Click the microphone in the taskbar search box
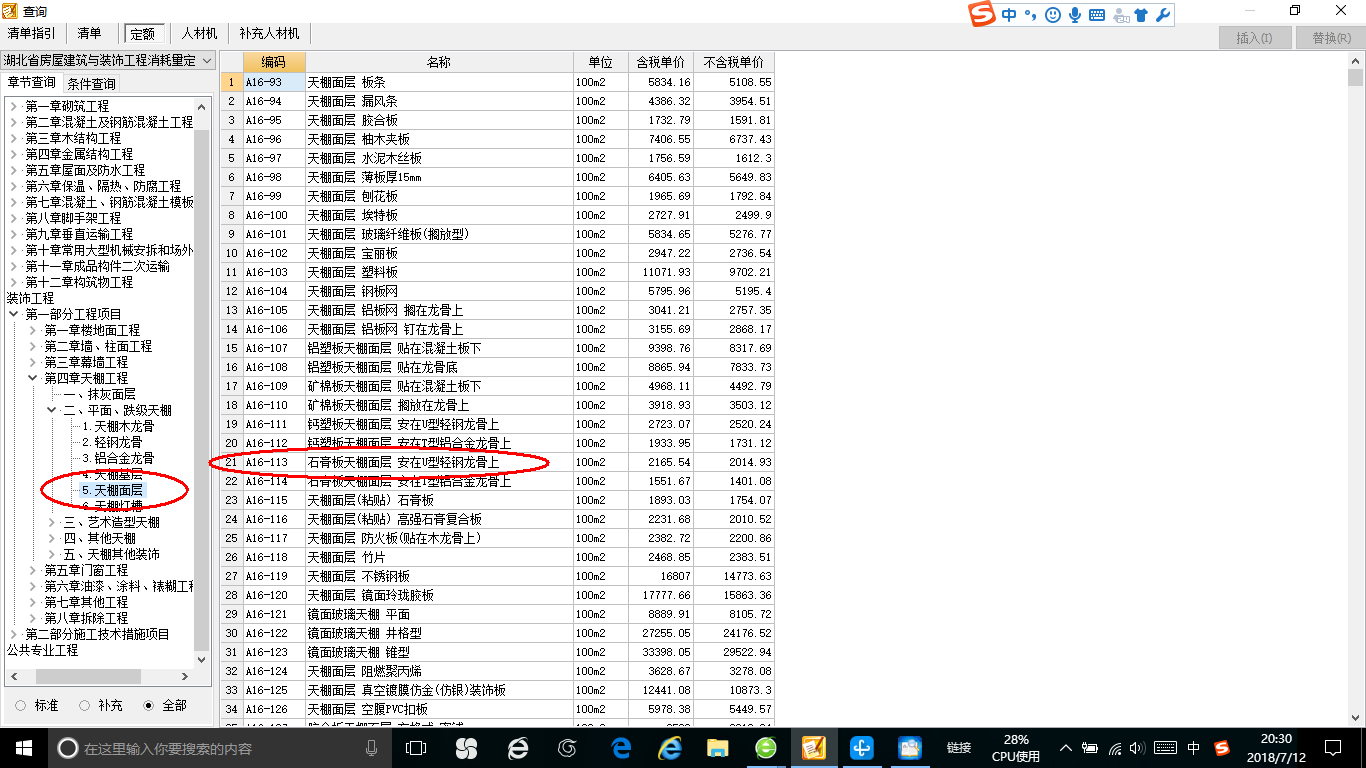This screenshot has width=1366, height=768. coord(371,748)
